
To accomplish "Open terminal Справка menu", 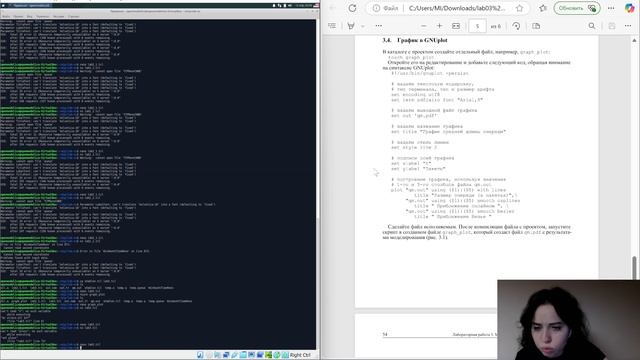I will (73, 16).
